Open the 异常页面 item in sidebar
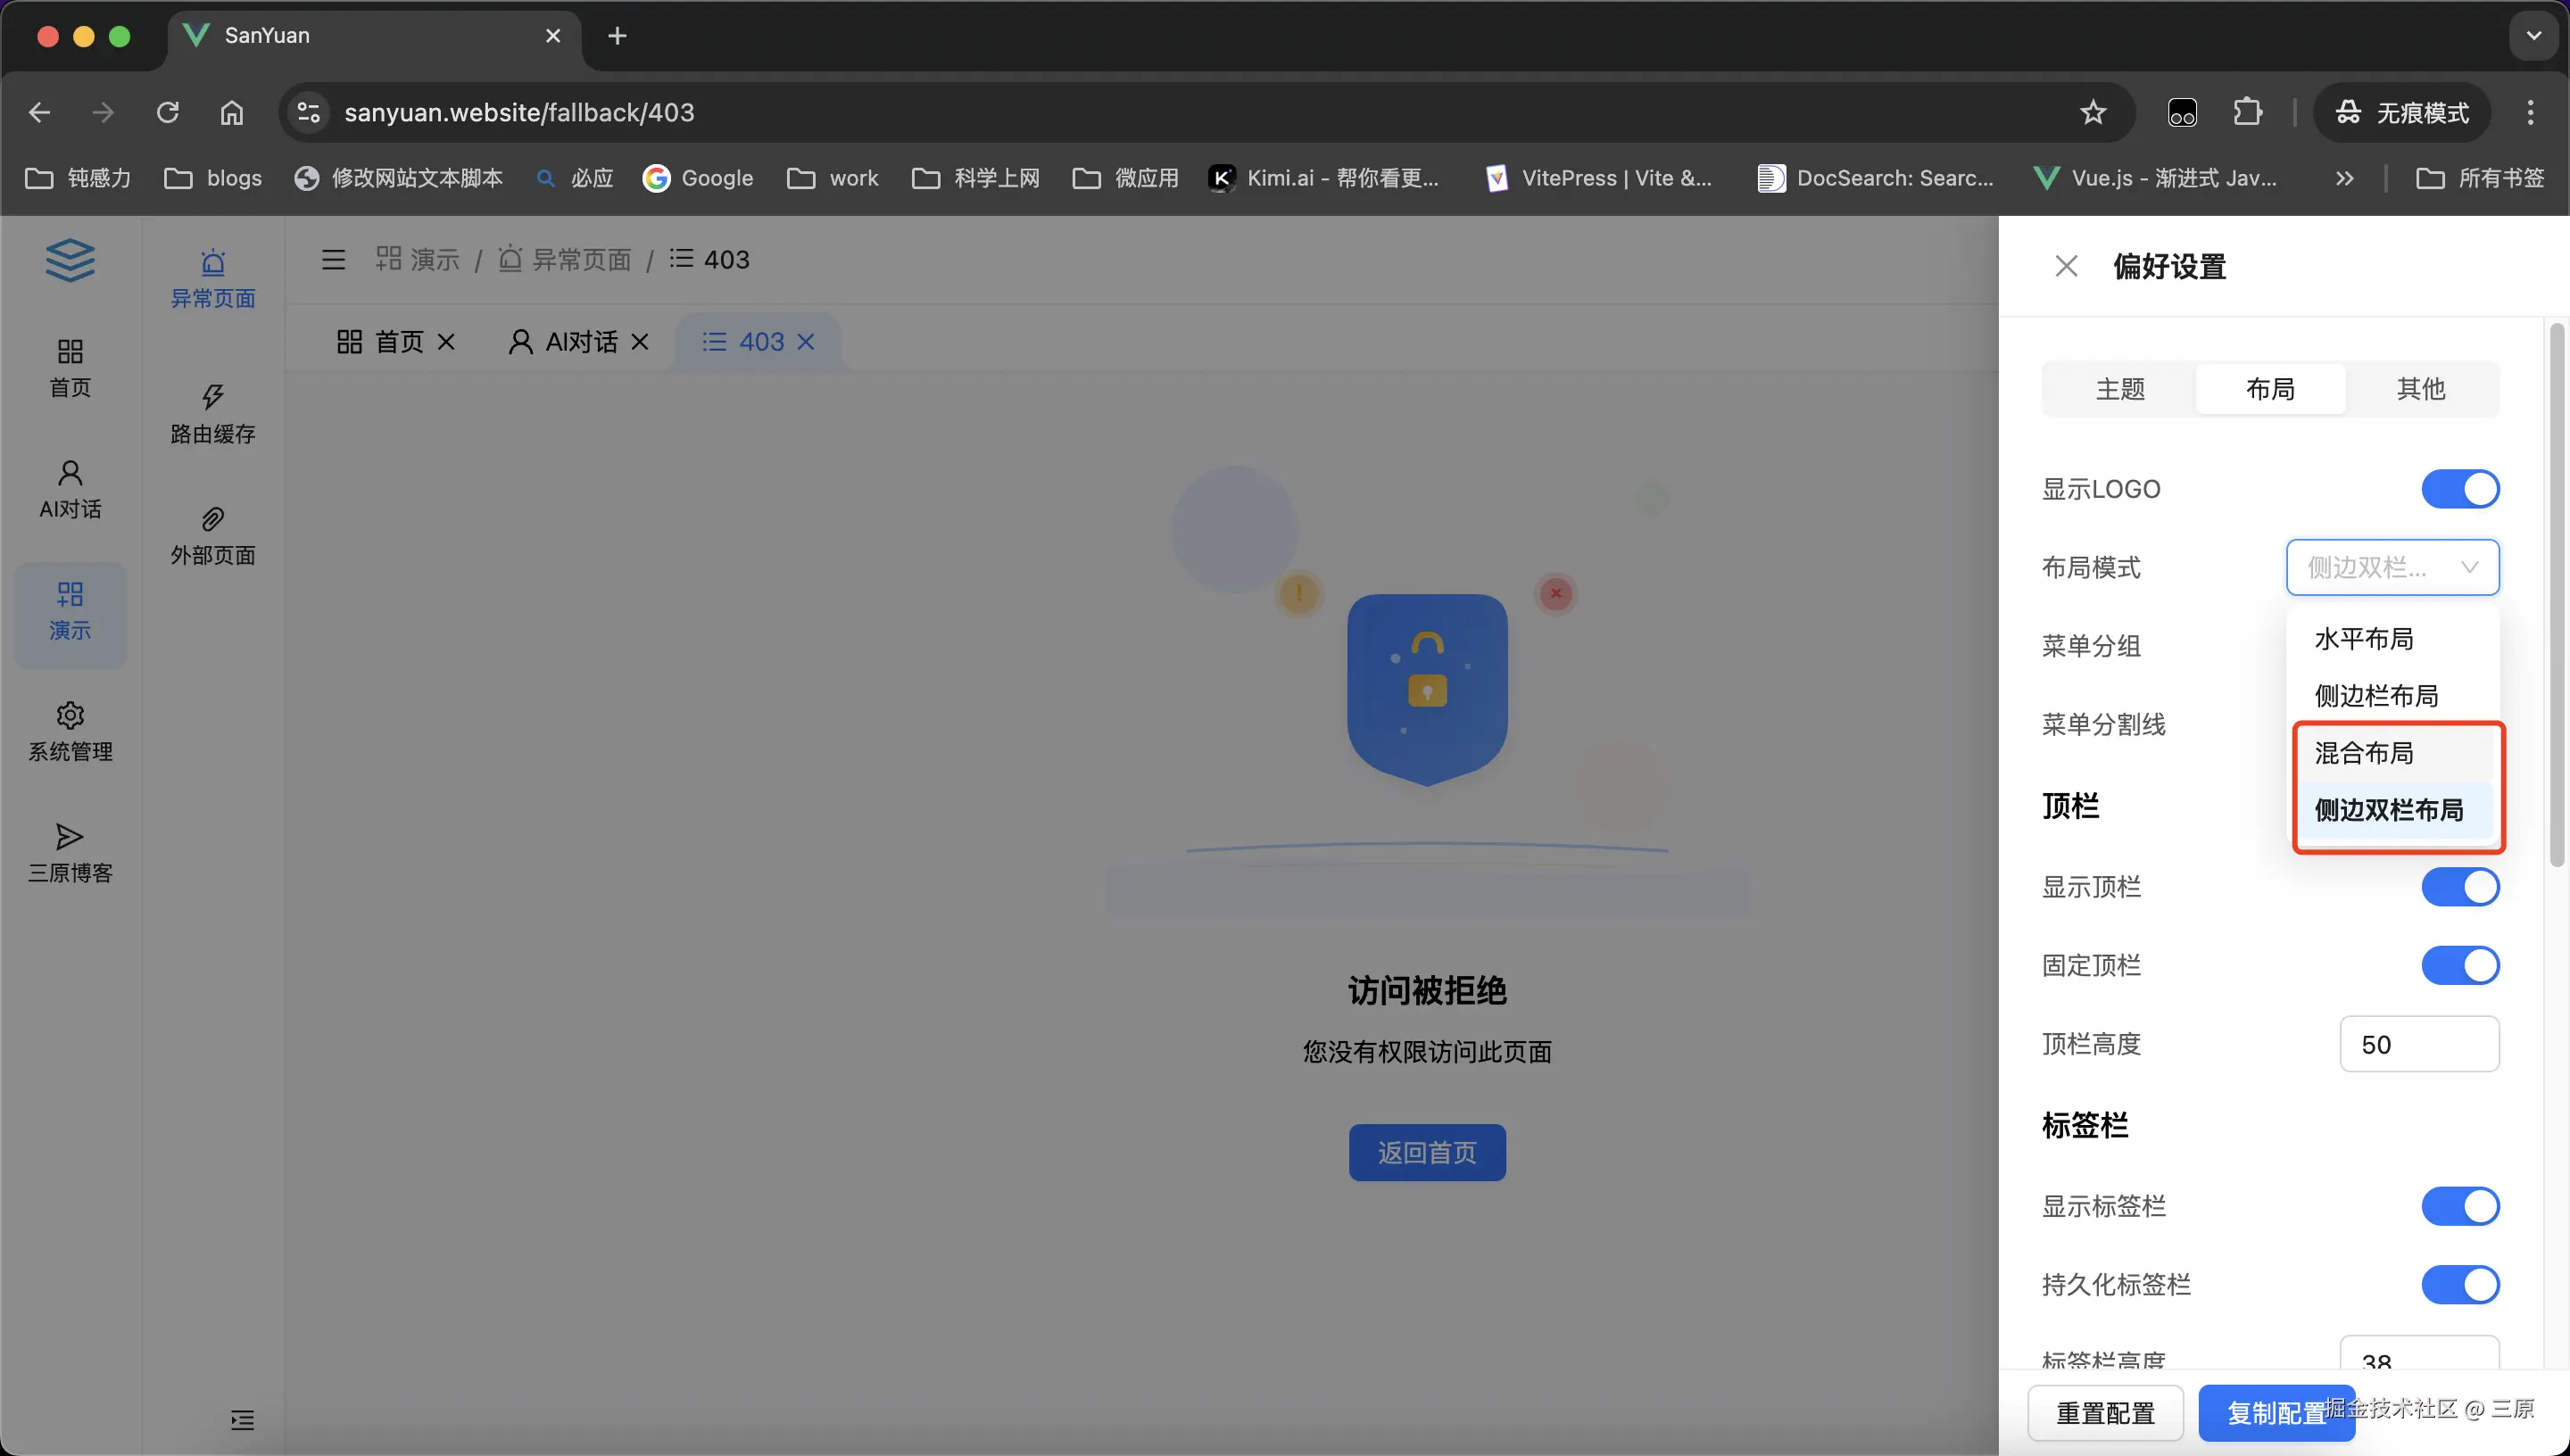This screenshot has width=2570, height=1456. point(212,275)
